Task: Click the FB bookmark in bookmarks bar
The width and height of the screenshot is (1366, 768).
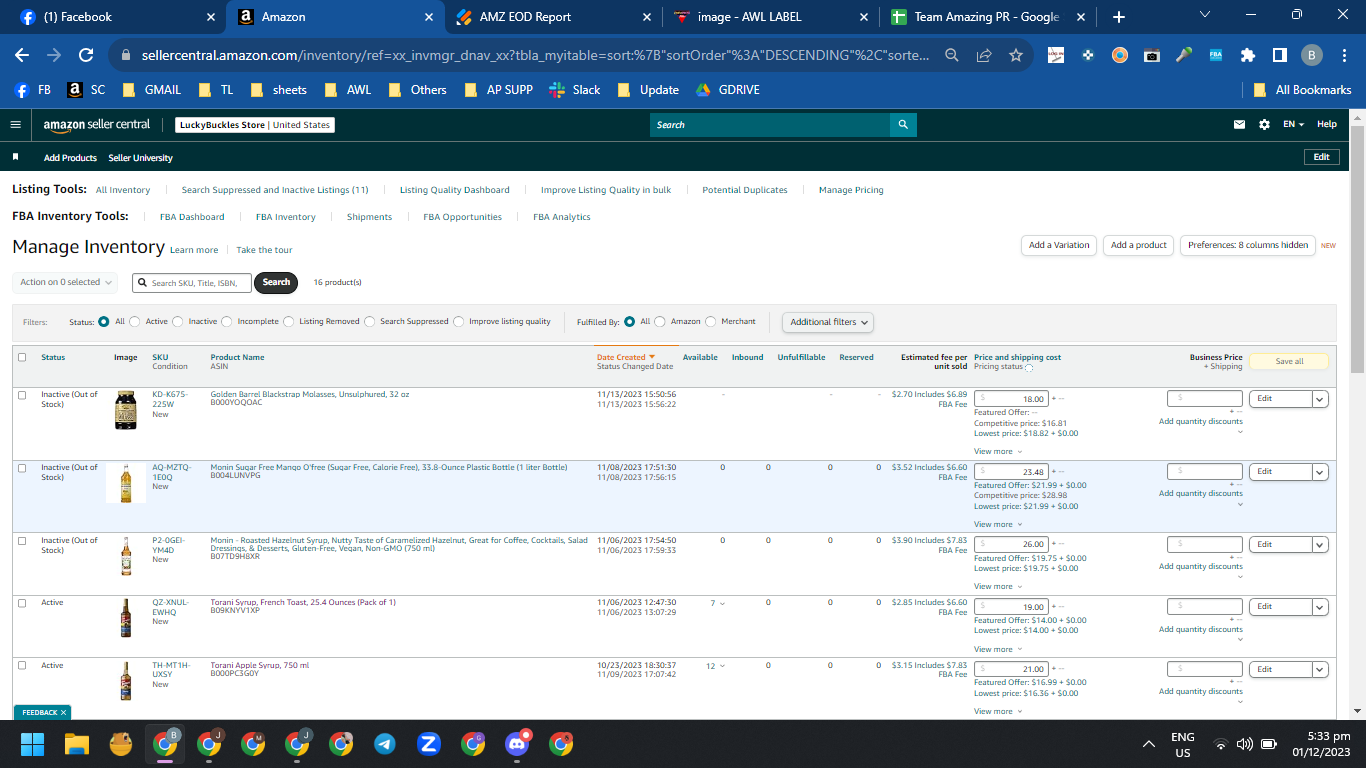Action: (33, 89)
